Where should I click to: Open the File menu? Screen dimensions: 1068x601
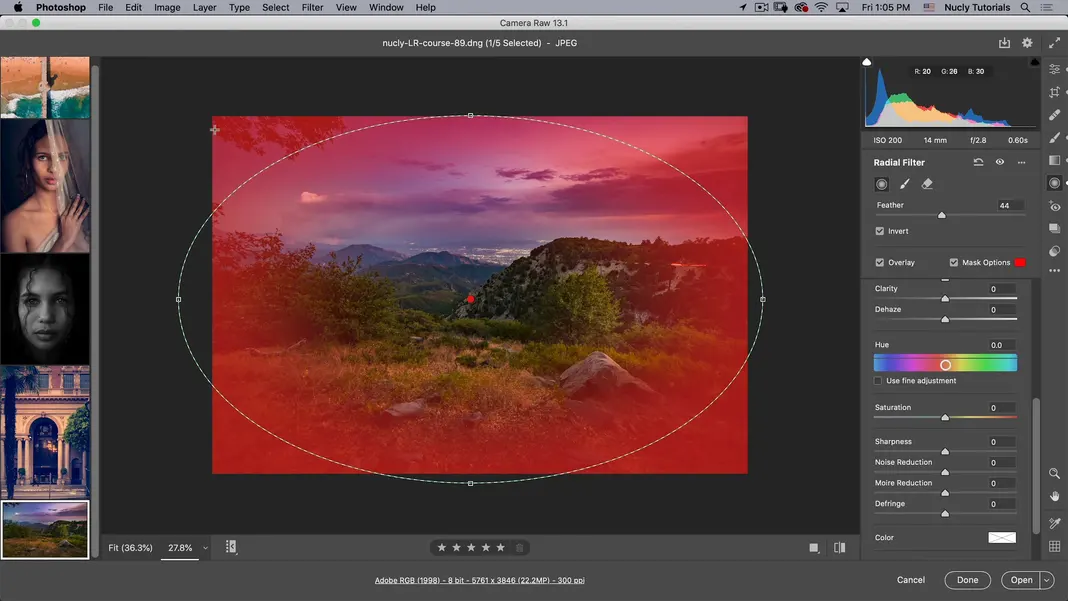[x=106, y=7]
